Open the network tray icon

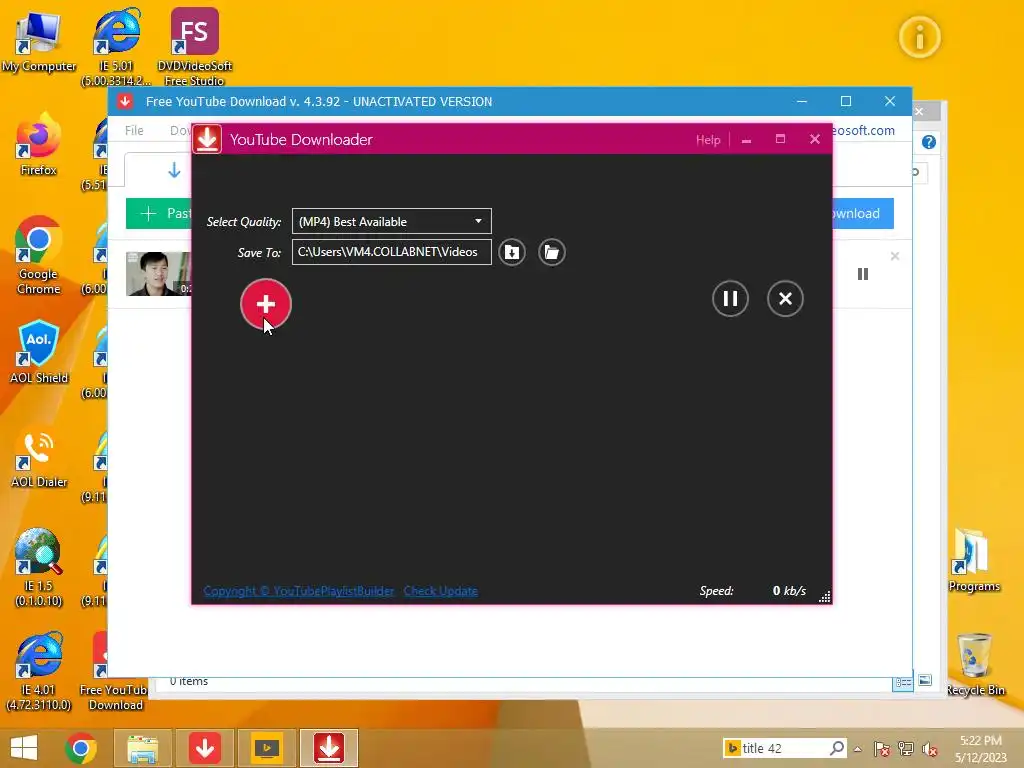click(906, 749)
